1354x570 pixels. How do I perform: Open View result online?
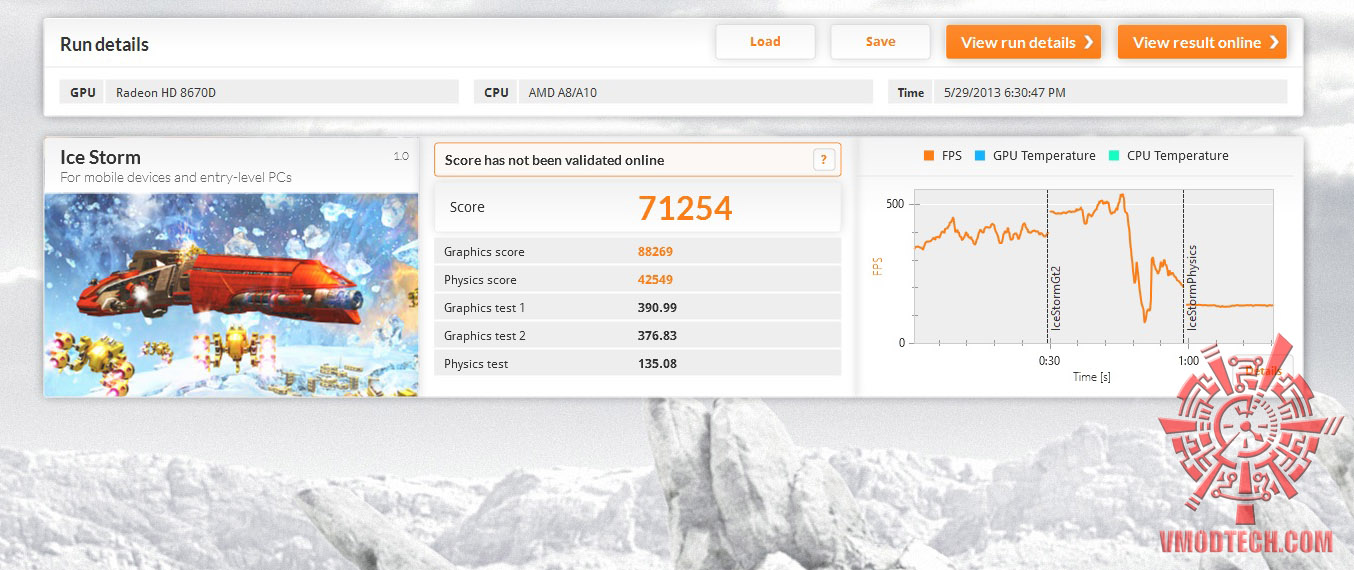1202,42
